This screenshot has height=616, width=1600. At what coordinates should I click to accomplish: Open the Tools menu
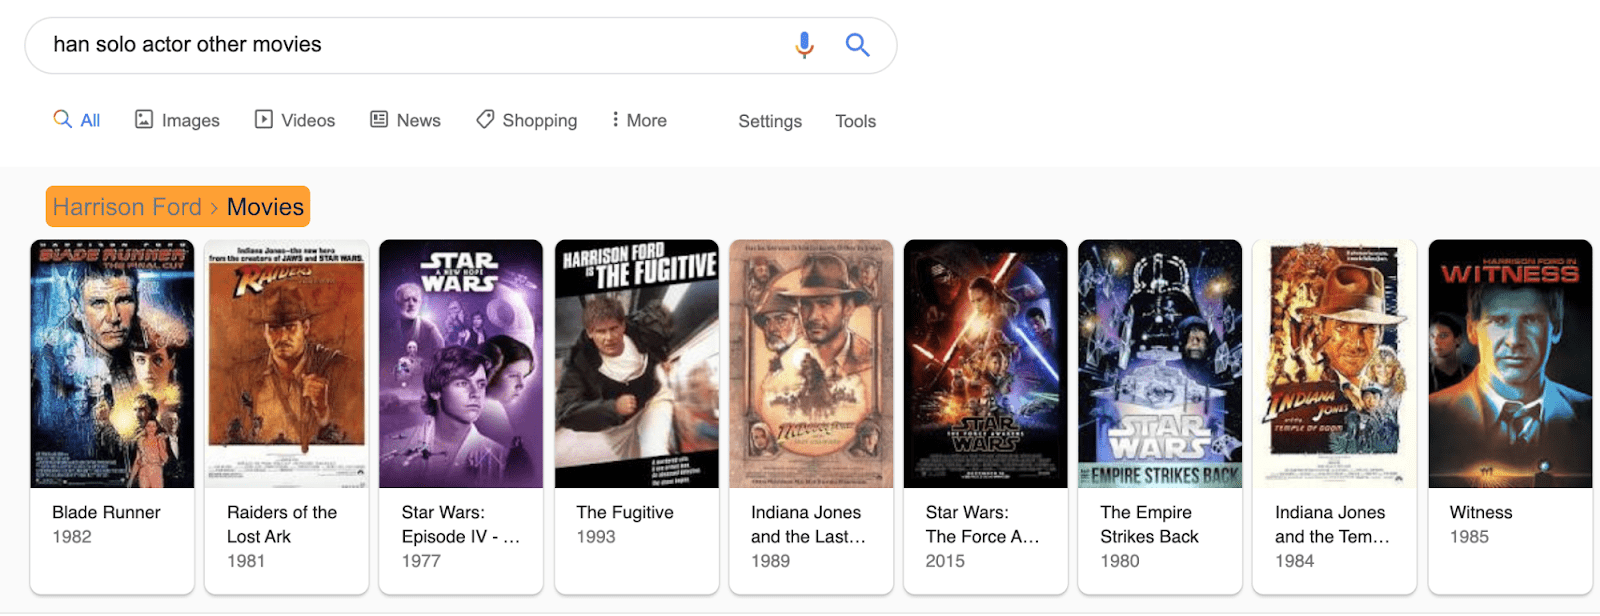click(x=854, y=120)
